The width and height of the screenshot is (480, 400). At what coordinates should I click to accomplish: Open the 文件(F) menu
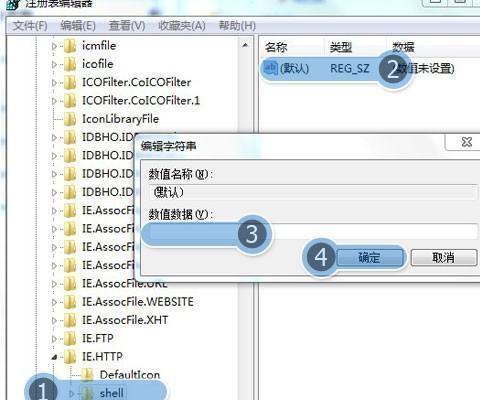click(30, 26)
